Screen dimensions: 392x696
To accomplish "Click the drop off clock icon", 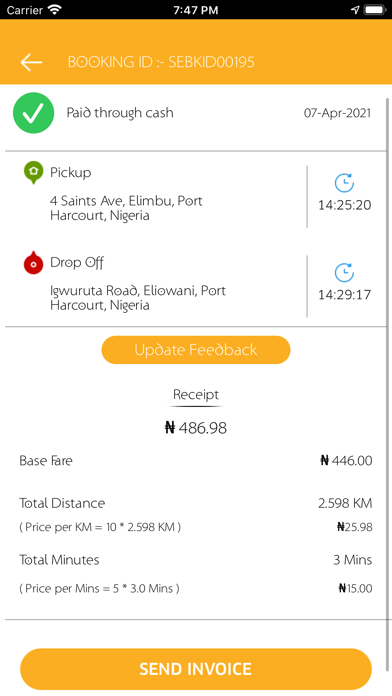I will click(x=344, y=273).
